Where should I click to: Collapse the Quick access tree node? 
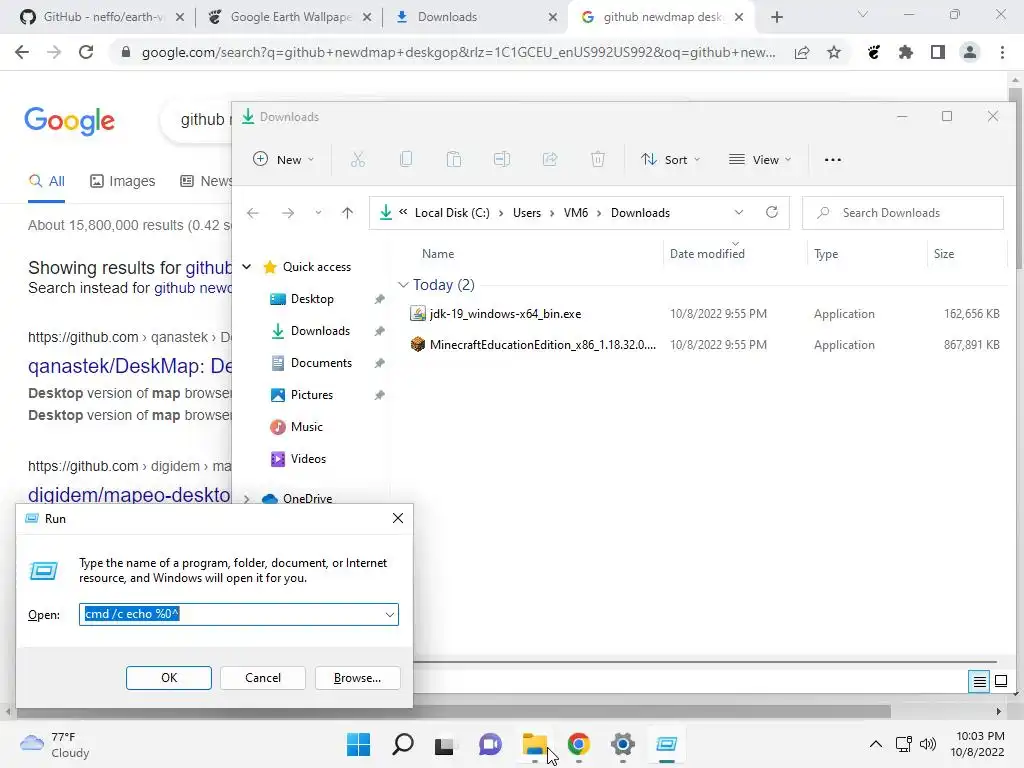click(x=247, y=266)
